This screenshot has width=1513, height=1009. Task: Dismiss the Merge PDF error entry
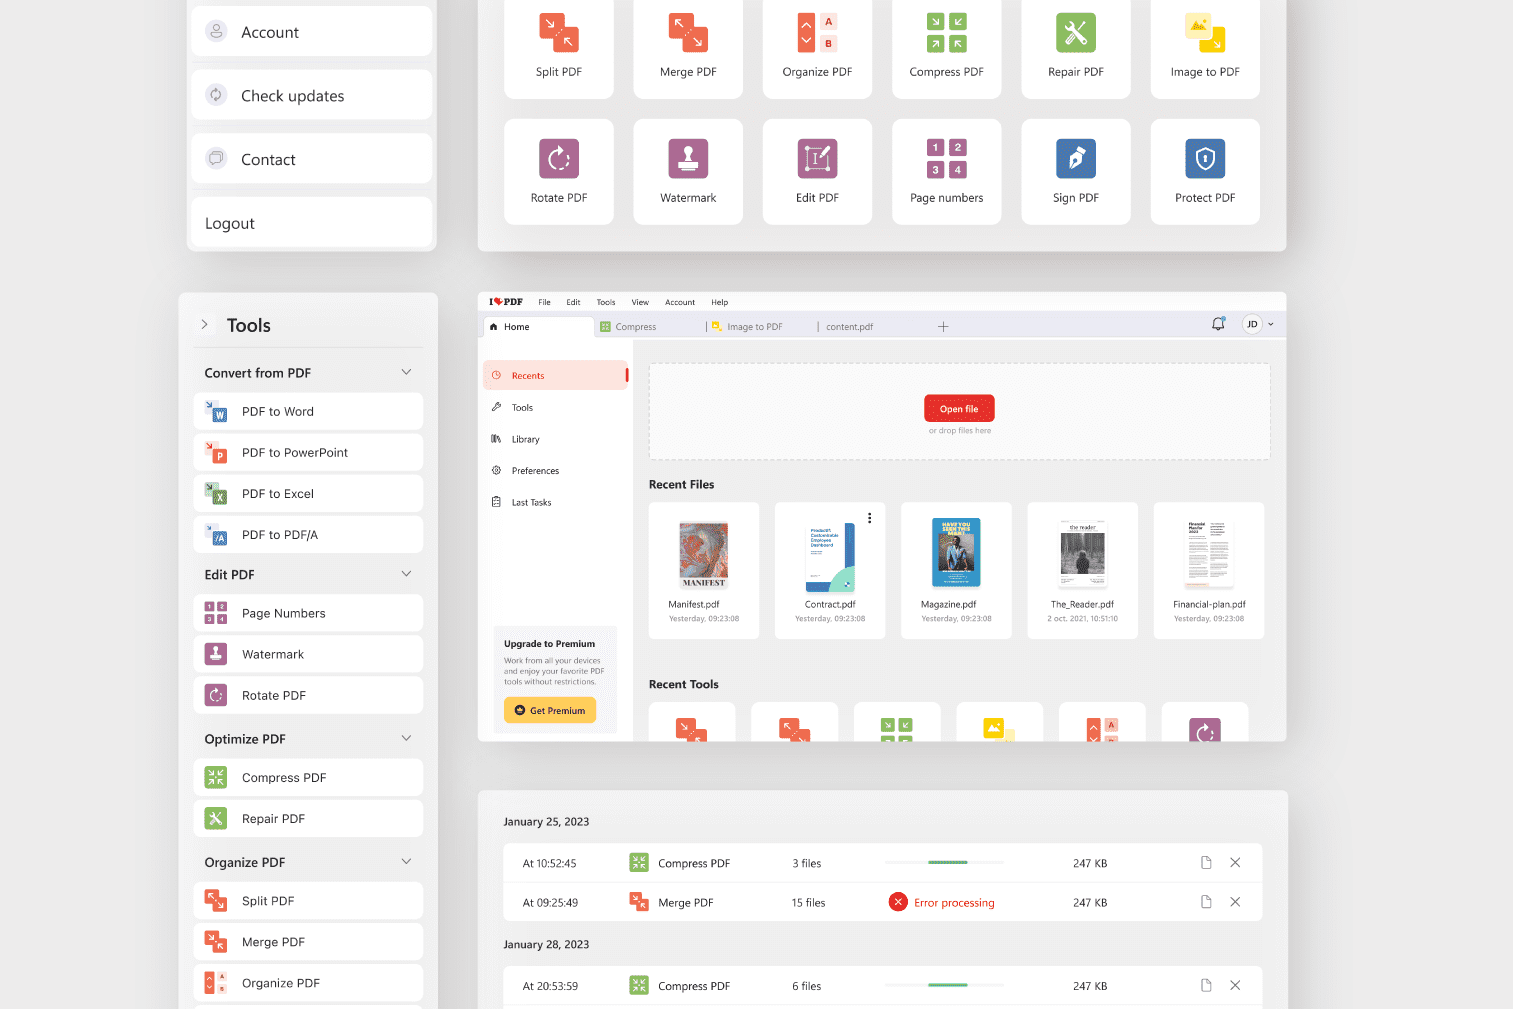[x=1235, y=901]
